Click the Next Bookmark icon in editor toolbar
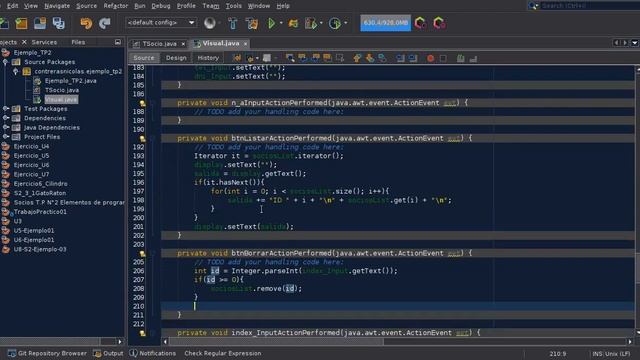The image size is (640, 360). [x=370, y=58]
